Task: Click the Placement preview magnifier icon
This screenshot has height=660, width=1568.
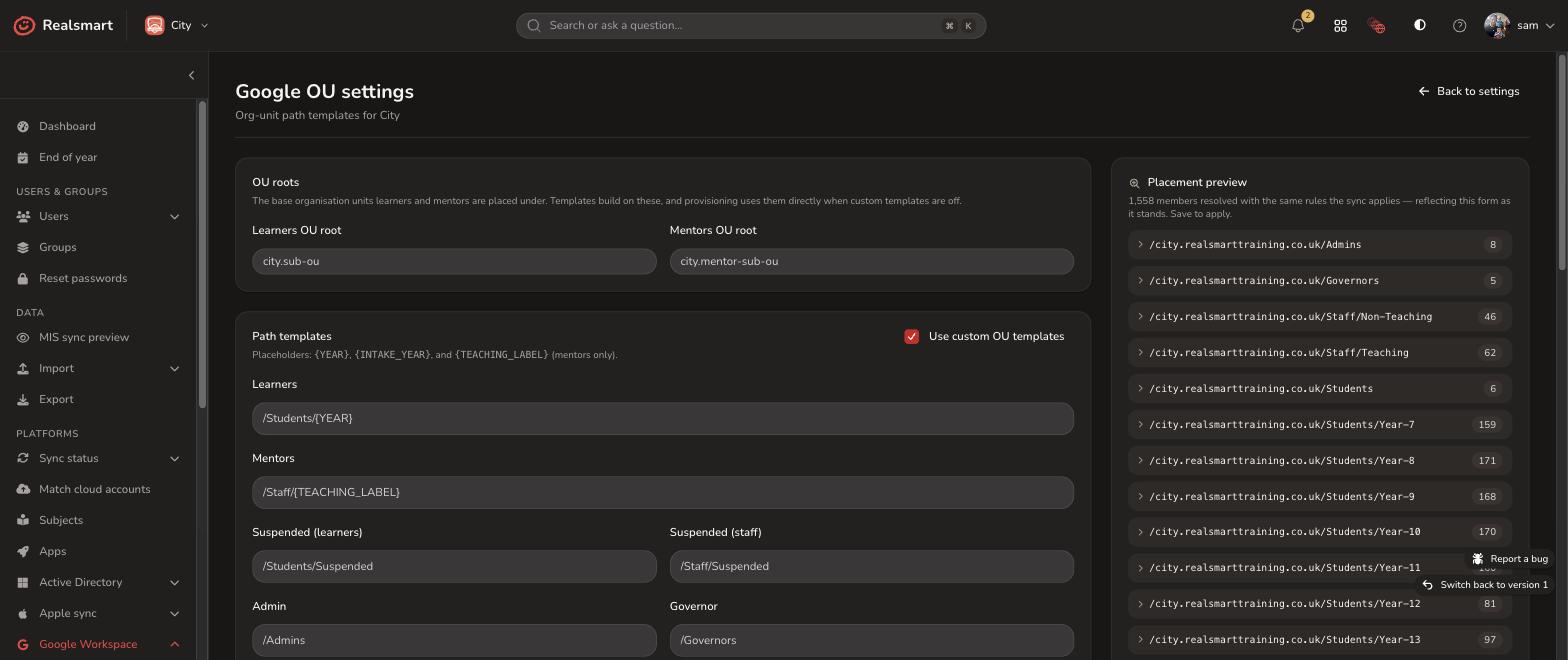Action: click(1134, 183)
